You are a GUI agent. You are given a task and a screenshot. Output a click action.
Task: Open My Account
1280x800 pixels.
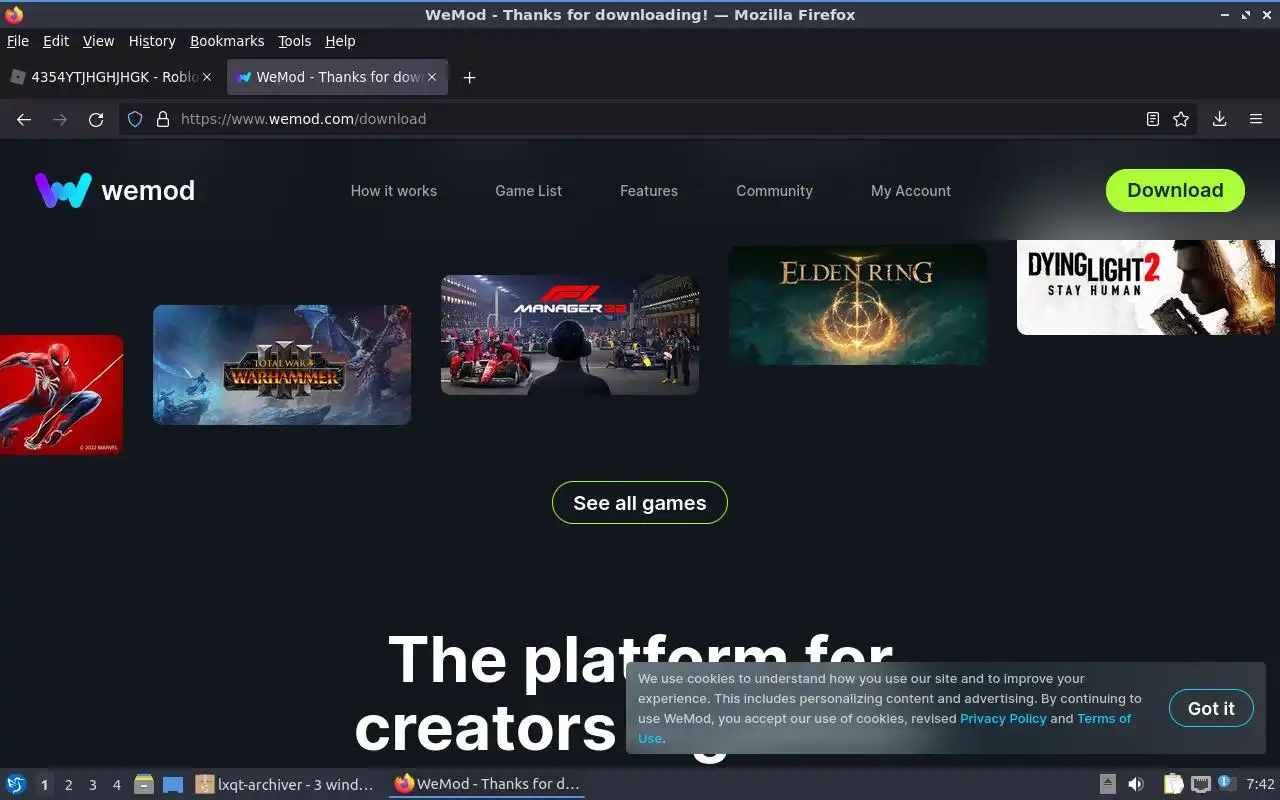coord(911,191)
